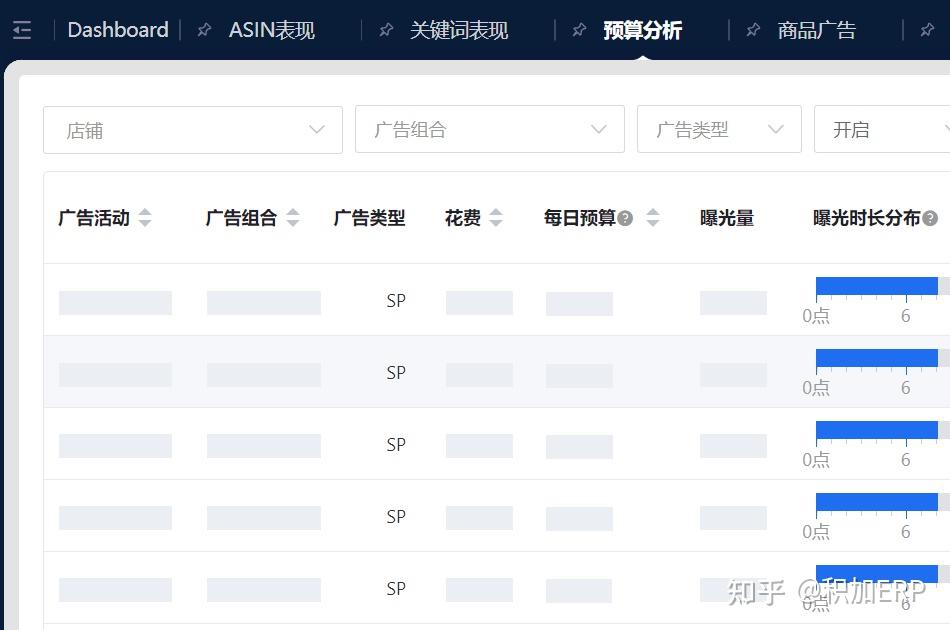Switch to the Dashboard tab
The width and height of the screenshot is (950, 630).
(x=117, y=30)
